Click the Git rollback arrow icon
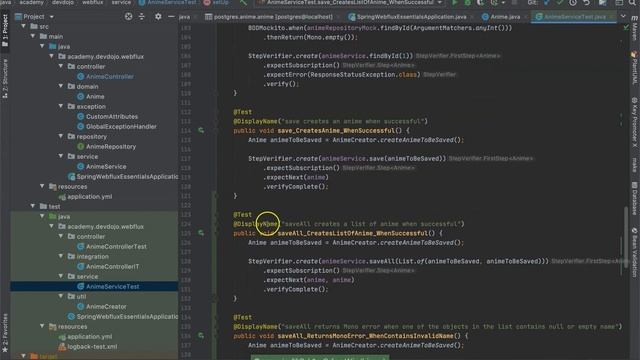This screenshot has width=640, height=360. 587,2
